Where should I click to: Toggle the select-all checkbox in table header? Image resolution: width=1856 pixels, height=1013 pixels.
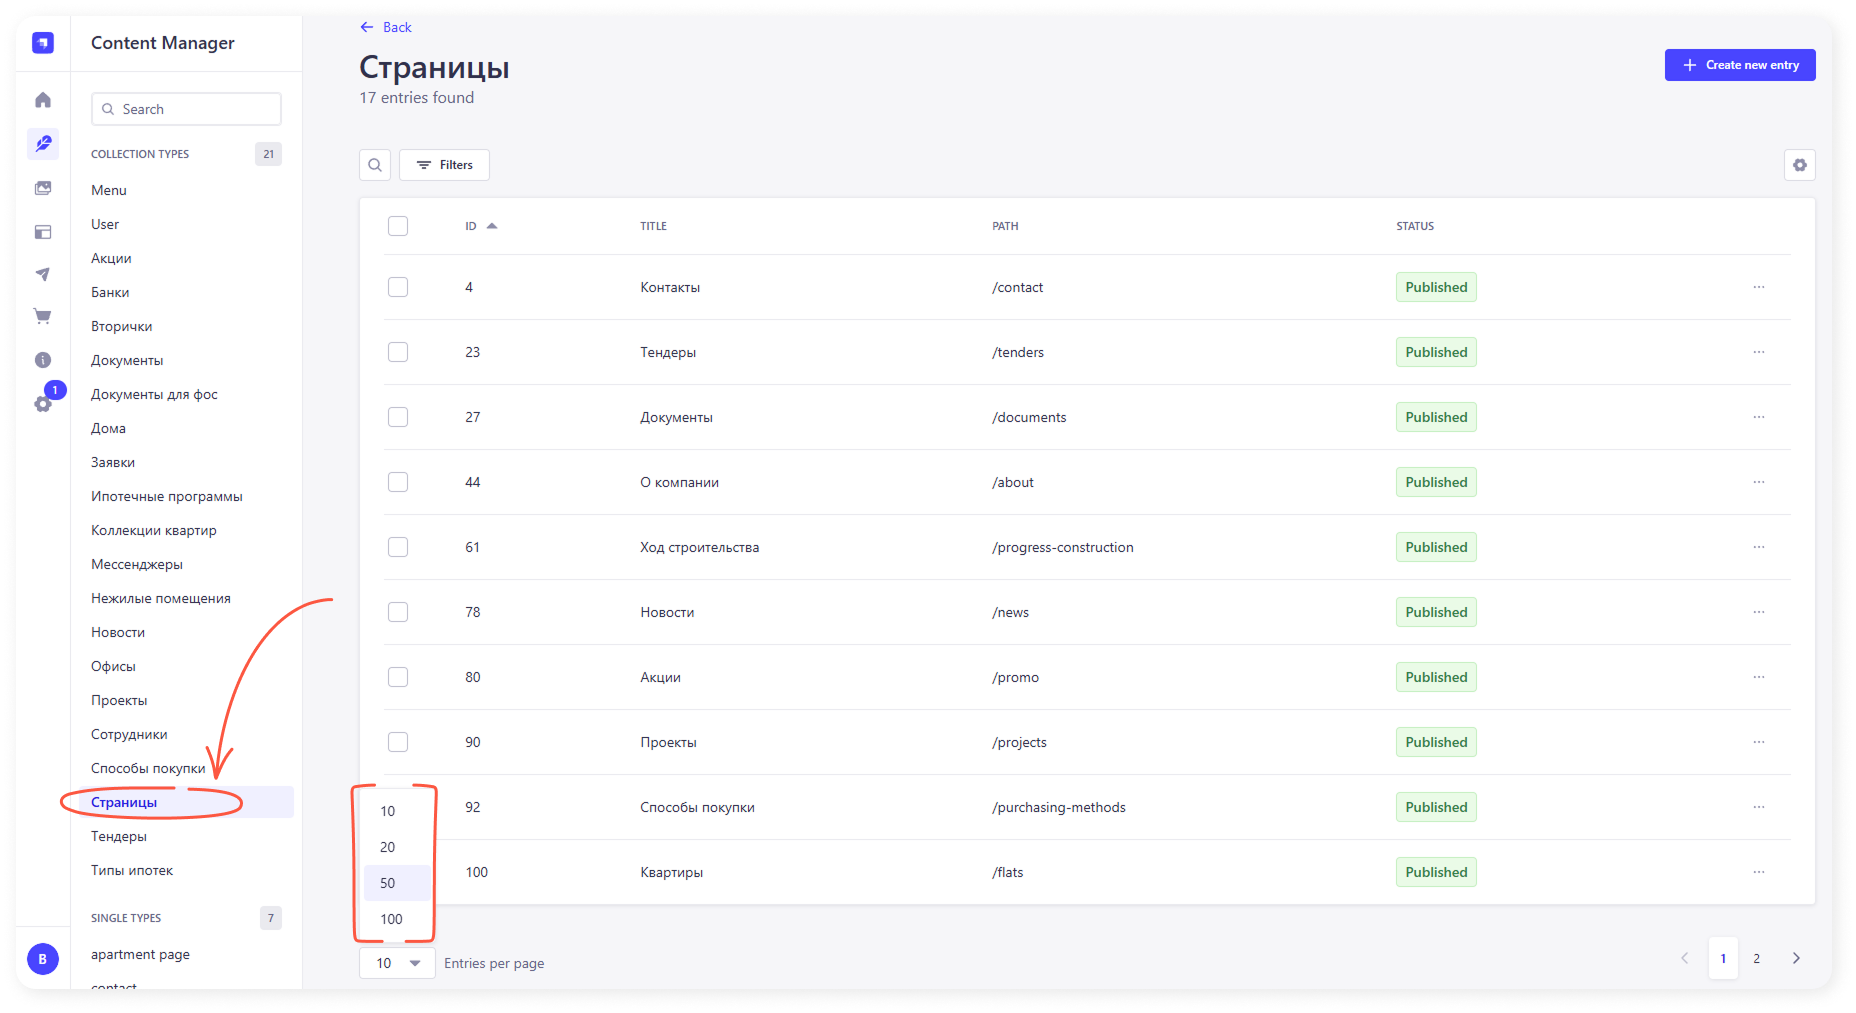click(398, 226)
